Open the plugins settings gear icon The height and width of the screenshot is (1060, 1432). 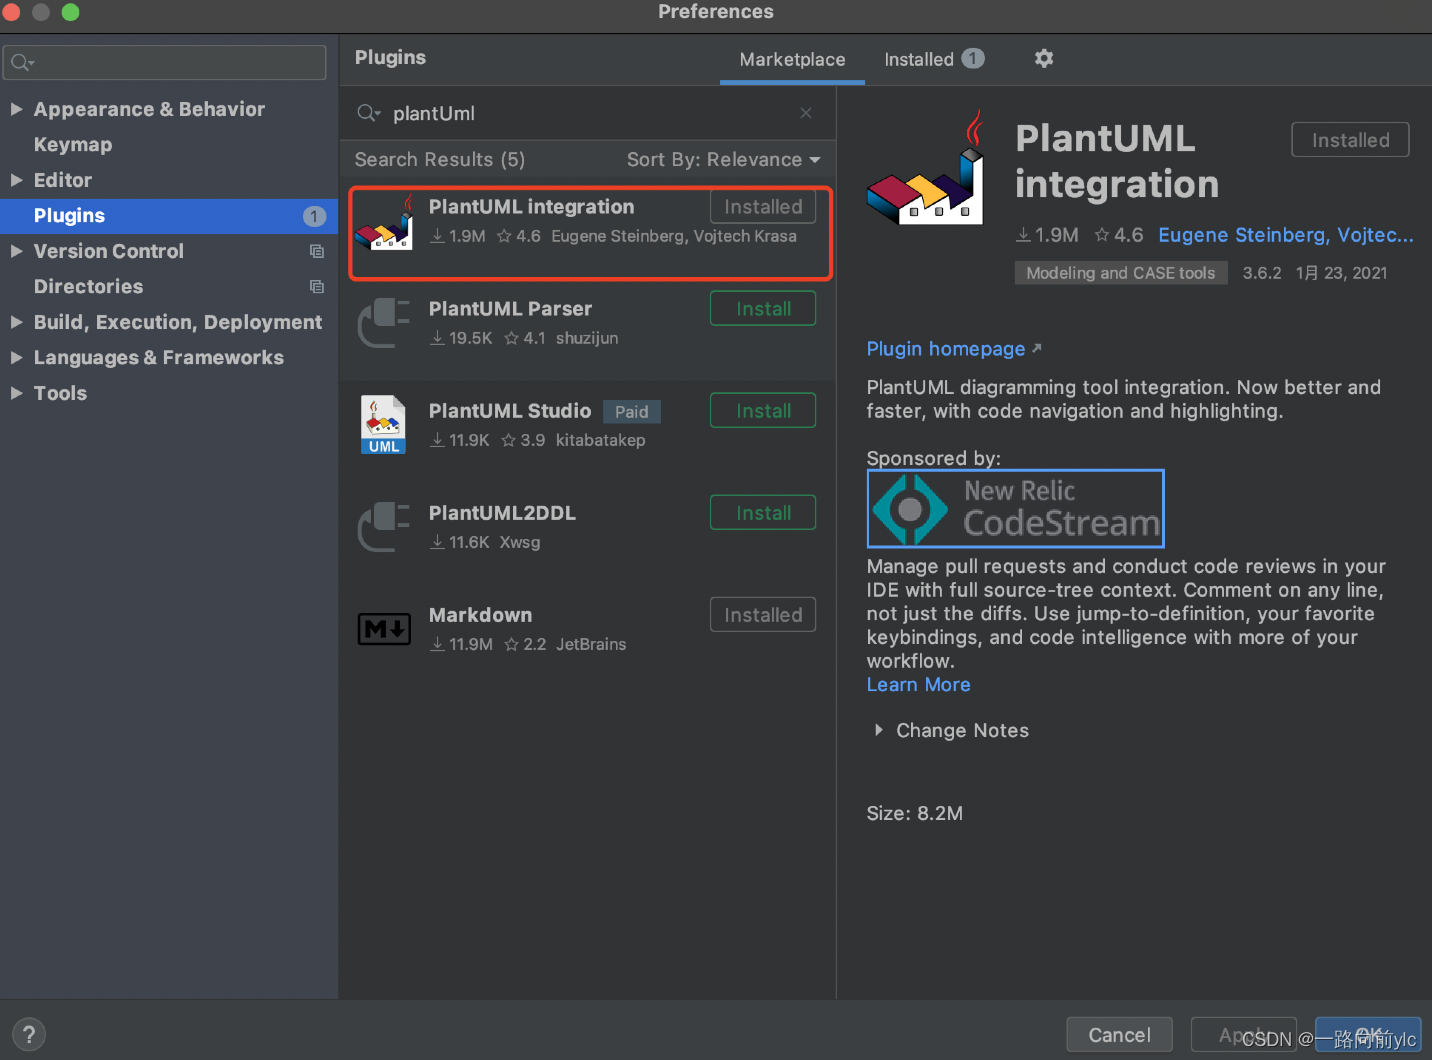click(1043, 59)
